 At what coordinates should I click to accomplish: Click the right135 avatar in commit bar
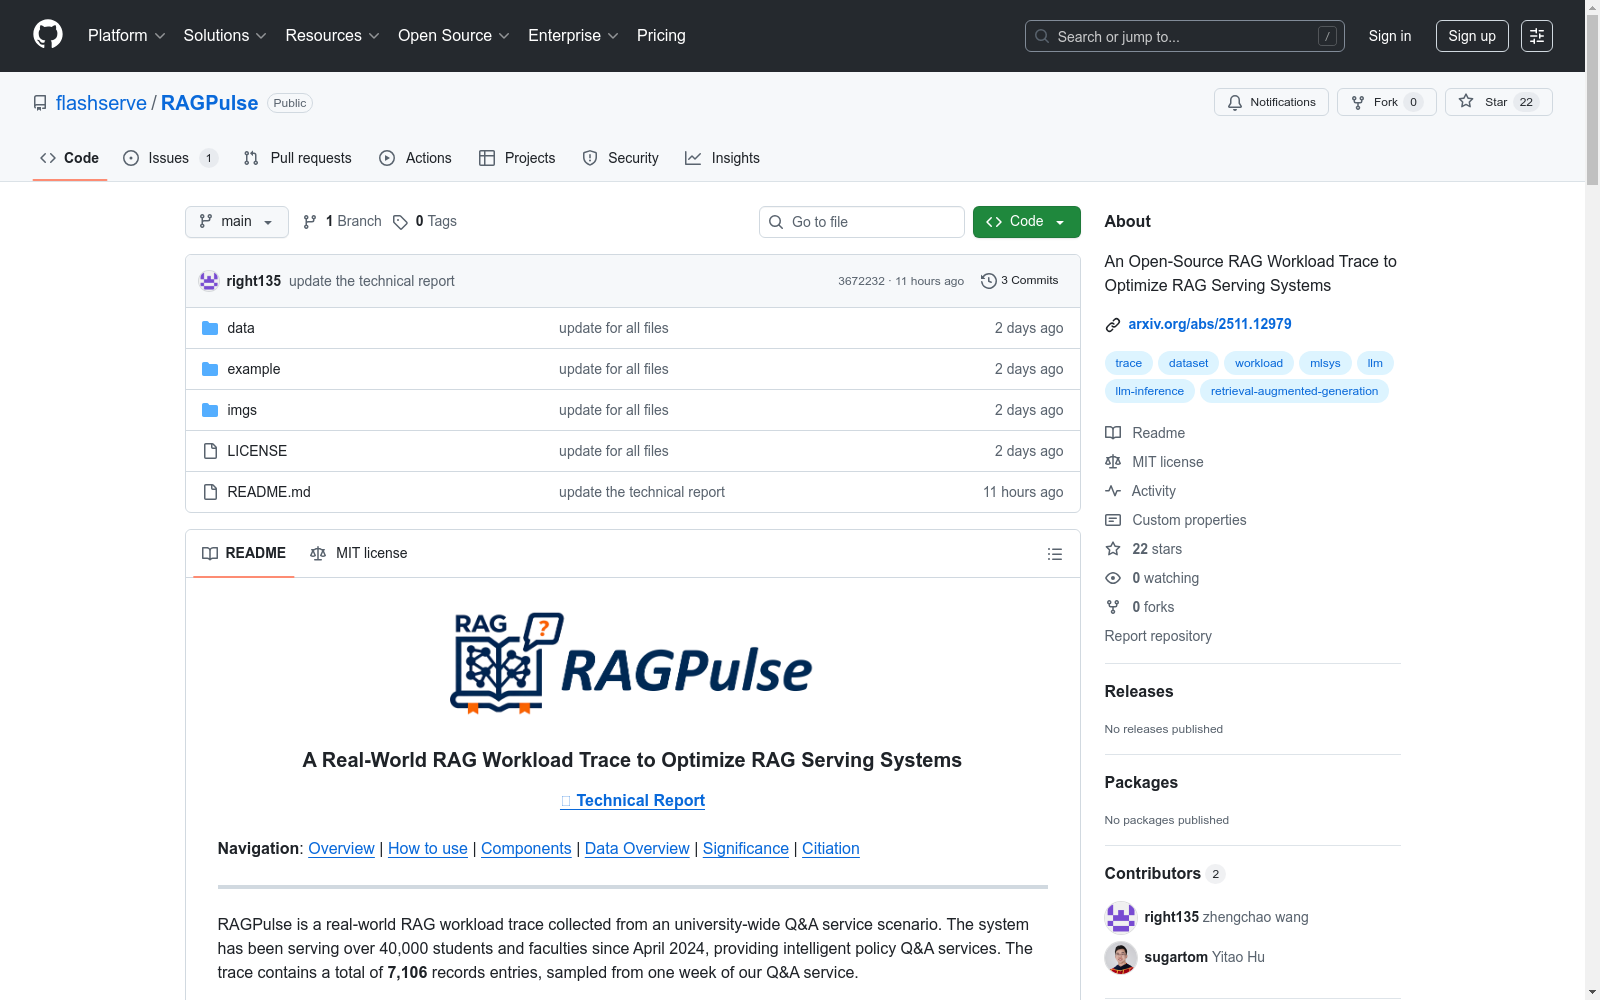click(x=209, y=281)
